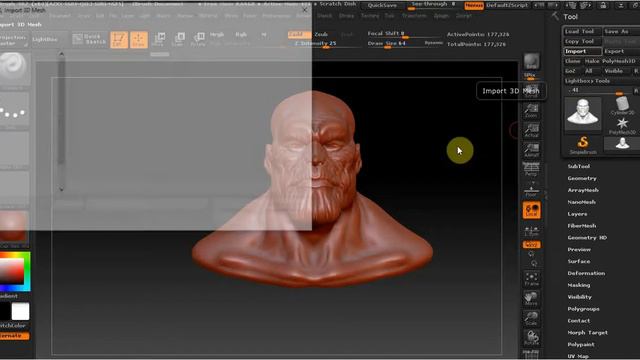The width and height of the screenshot is (640, 360).
Task: Click the QuickSave button
Action: click(382, 5)
